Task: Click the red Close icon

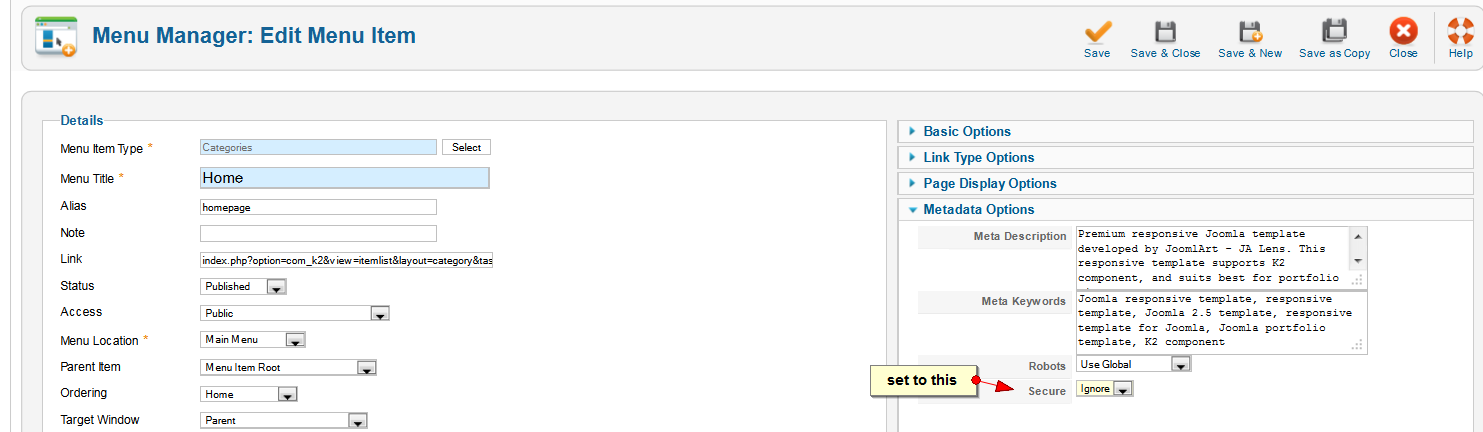Action: point(1403,33)
